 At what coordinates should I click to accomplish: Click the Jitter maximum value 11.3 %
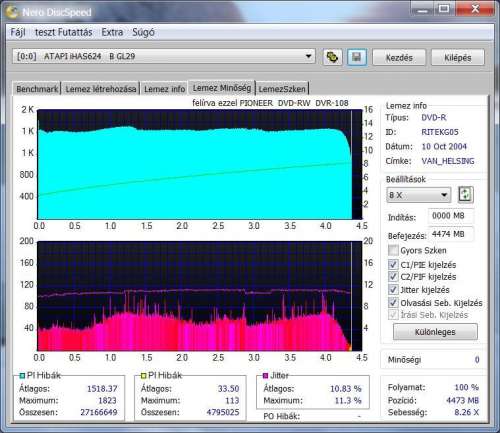348,400
